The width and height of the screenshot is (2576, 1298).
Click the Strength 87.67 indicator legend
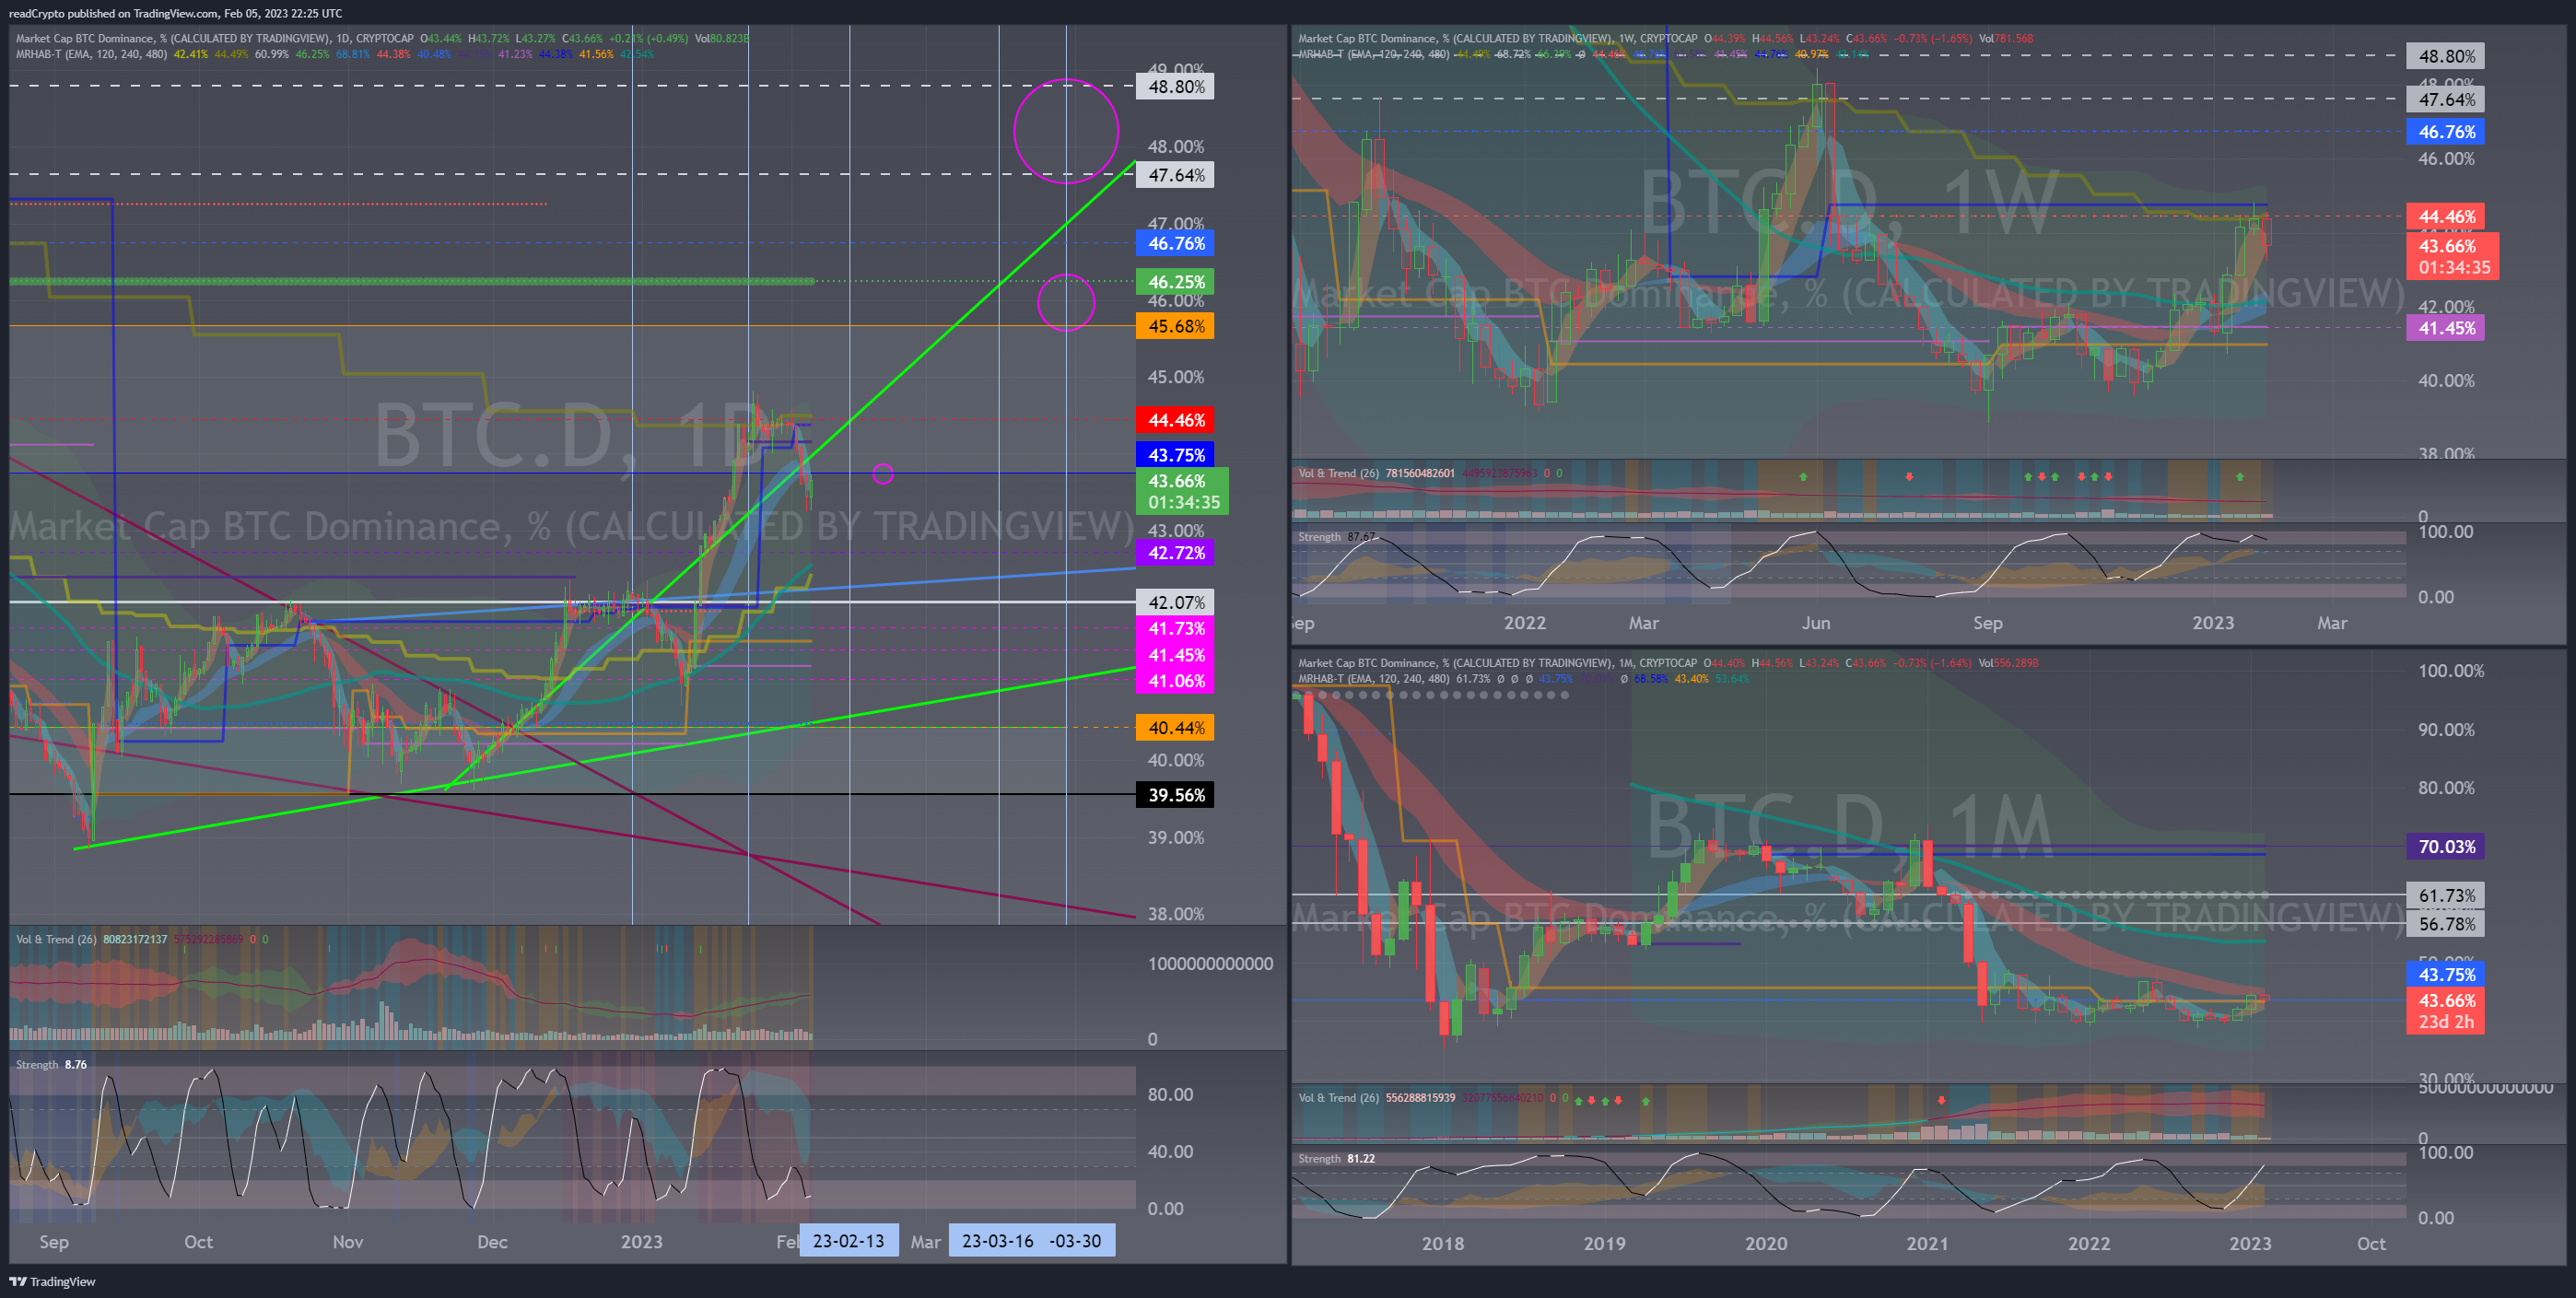(1336, 537)
